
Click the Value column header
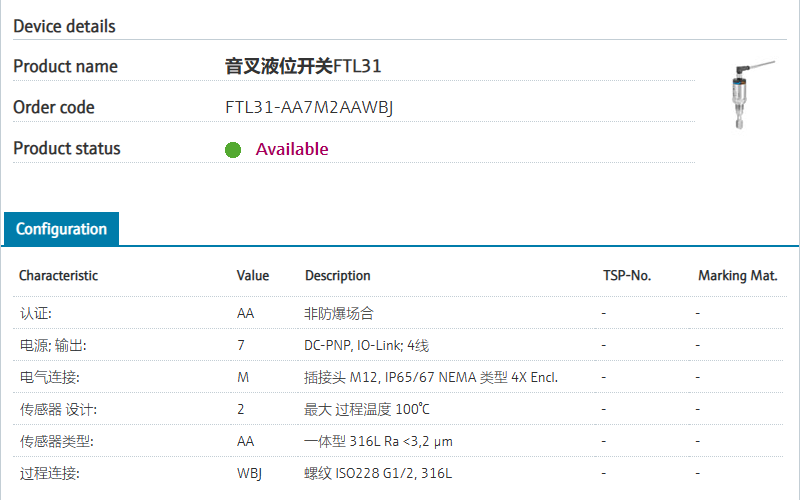pyautogui.click(x=253, y=276)
